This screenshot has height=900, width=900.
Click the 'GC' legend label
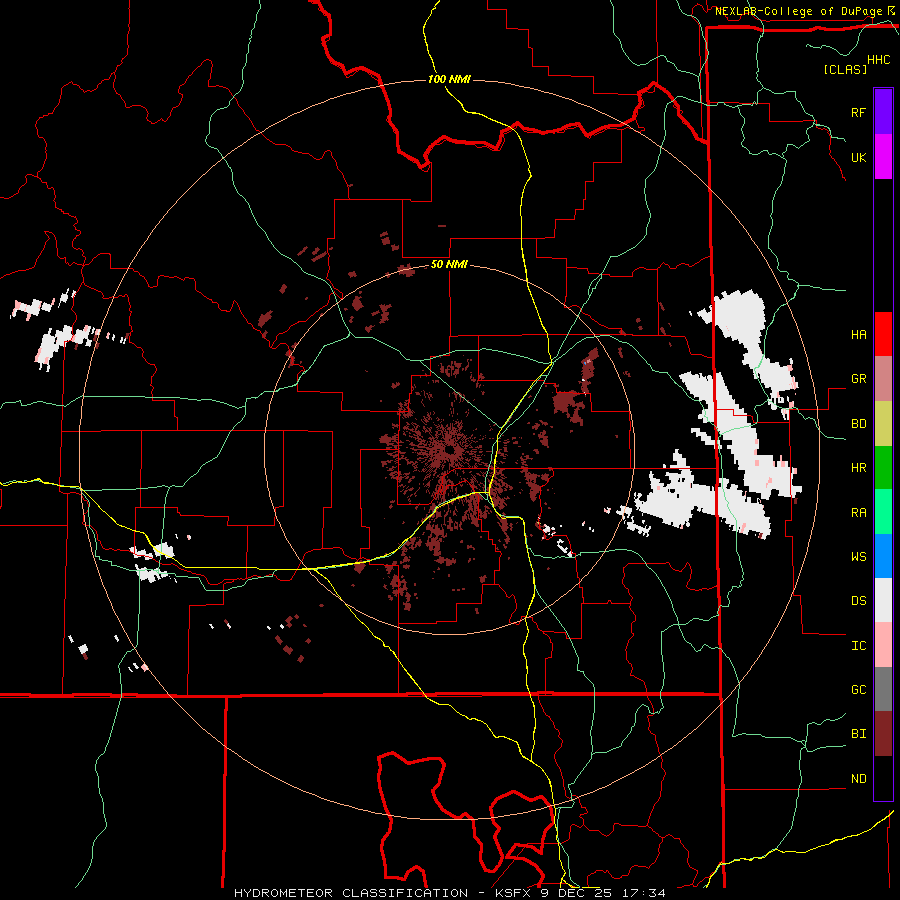[858, 690]
